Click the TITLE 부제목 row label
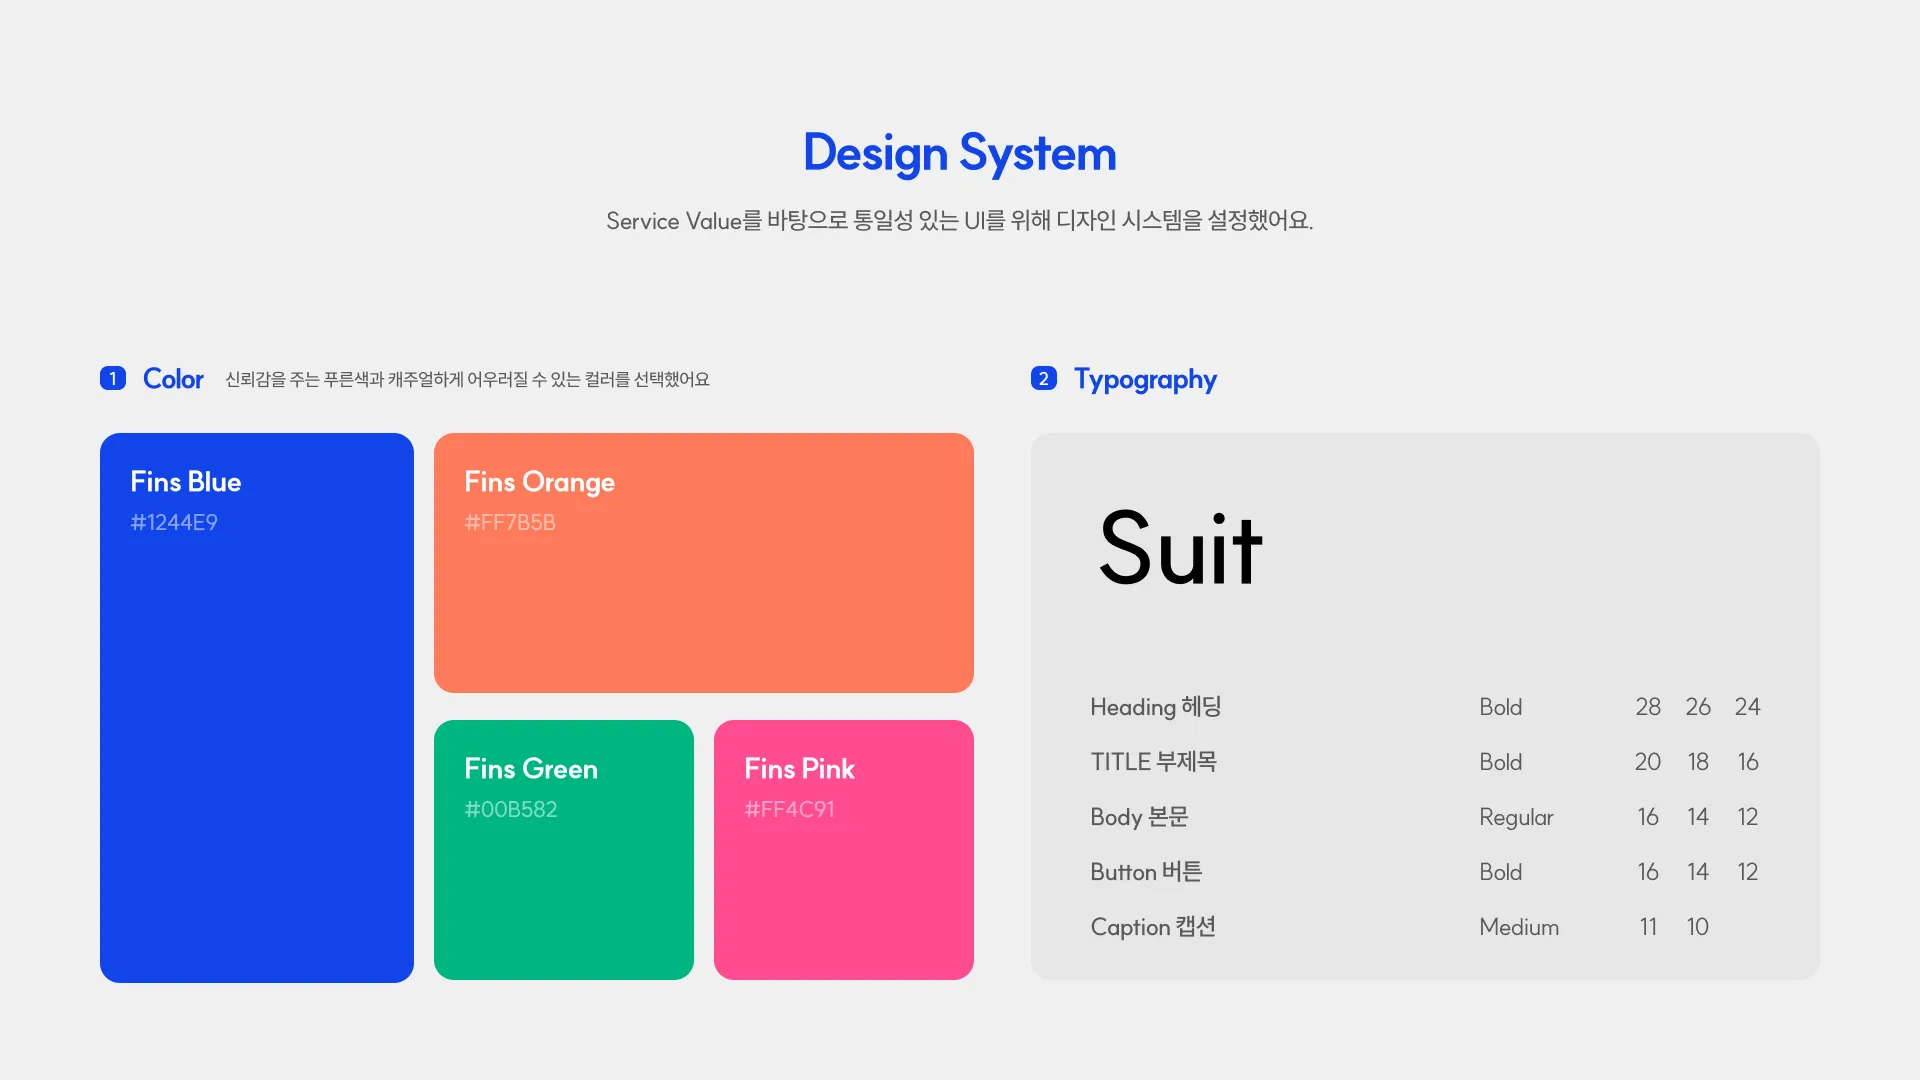 click(1154, 762)
